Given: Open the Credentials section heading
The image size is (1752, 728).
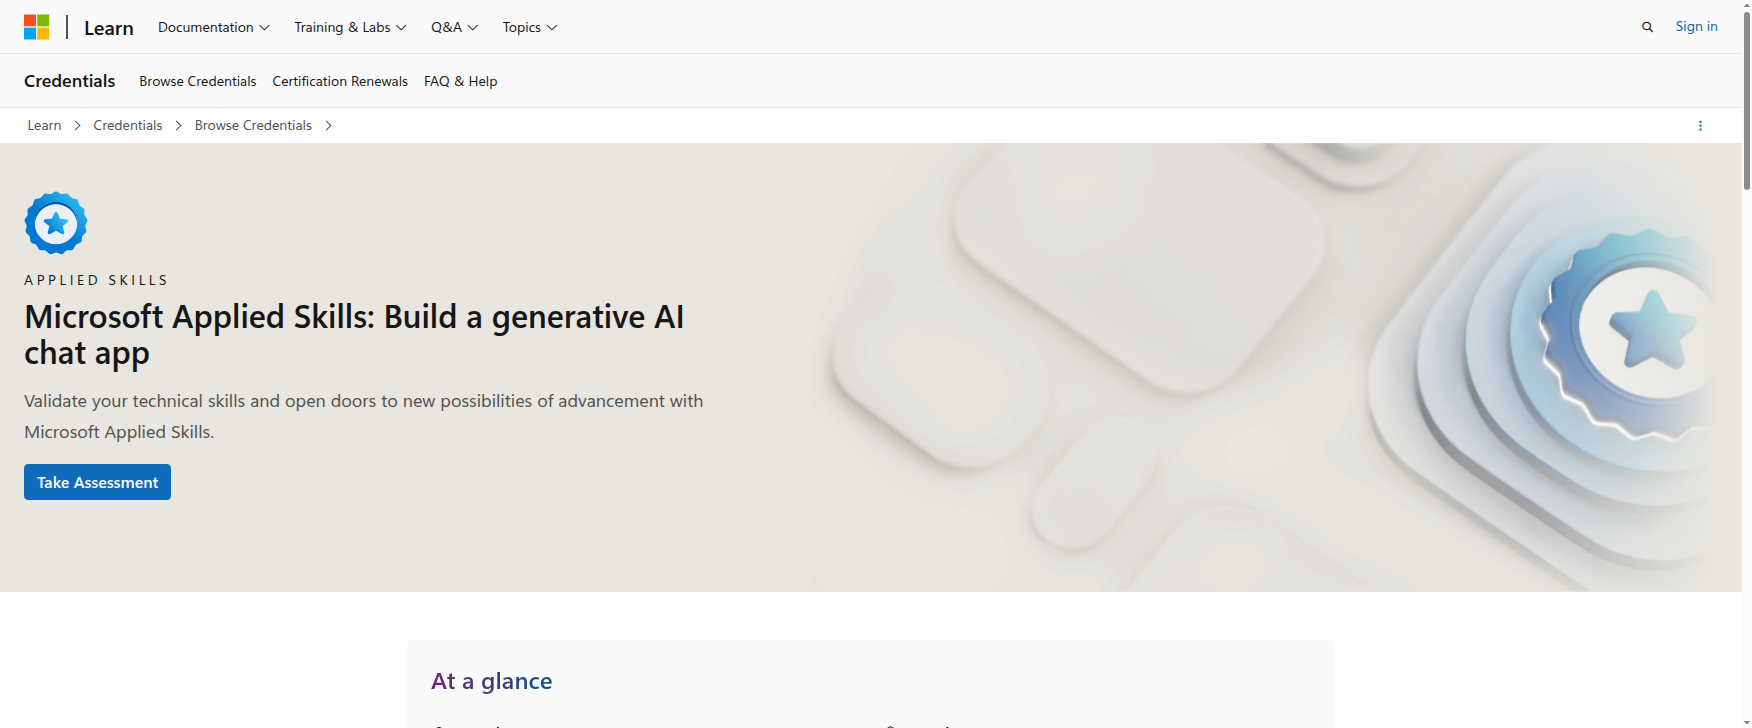Looking at the screenshot, I should (70, 81).
